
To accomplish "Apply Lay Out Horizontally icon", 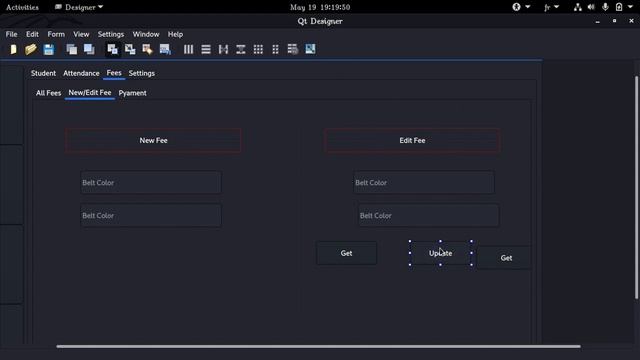I will point(188,49).
